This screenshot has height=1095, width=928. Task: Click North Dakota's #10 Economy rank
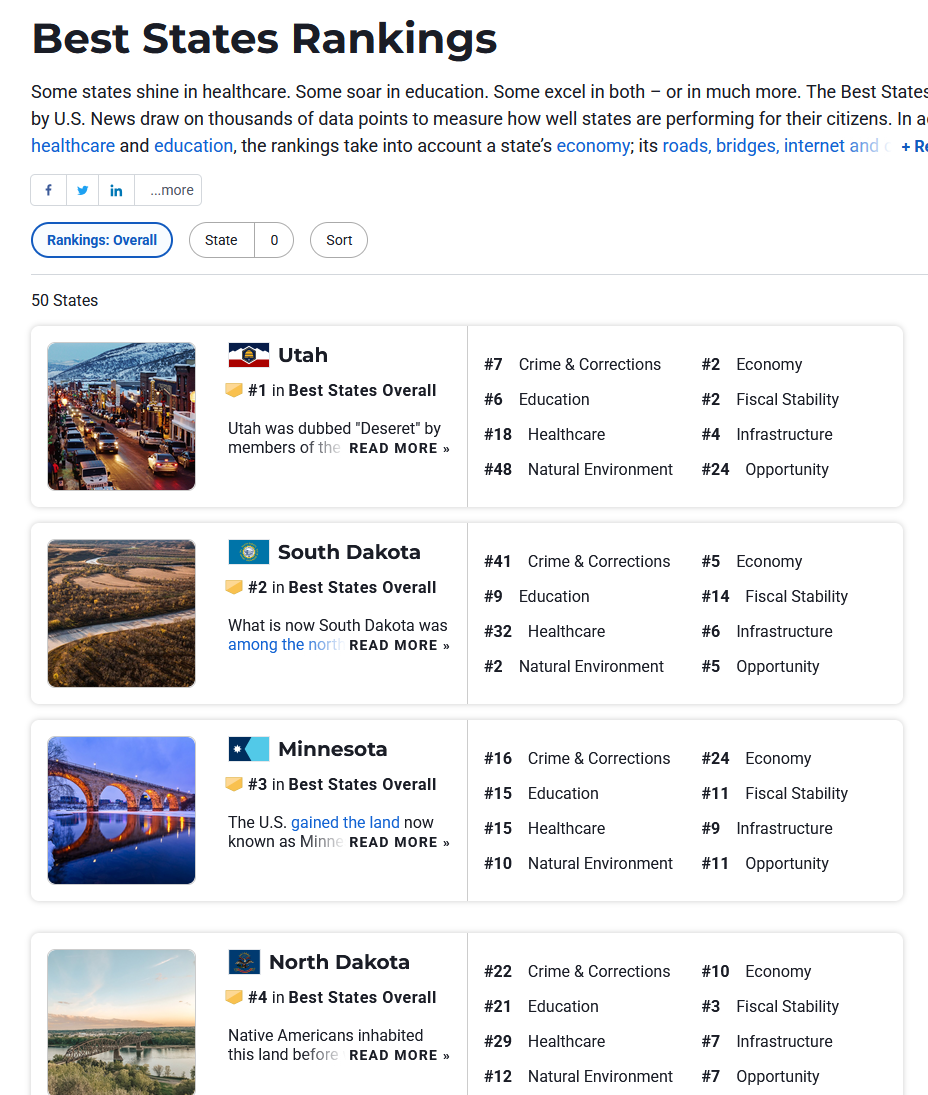tap(757, 971)
